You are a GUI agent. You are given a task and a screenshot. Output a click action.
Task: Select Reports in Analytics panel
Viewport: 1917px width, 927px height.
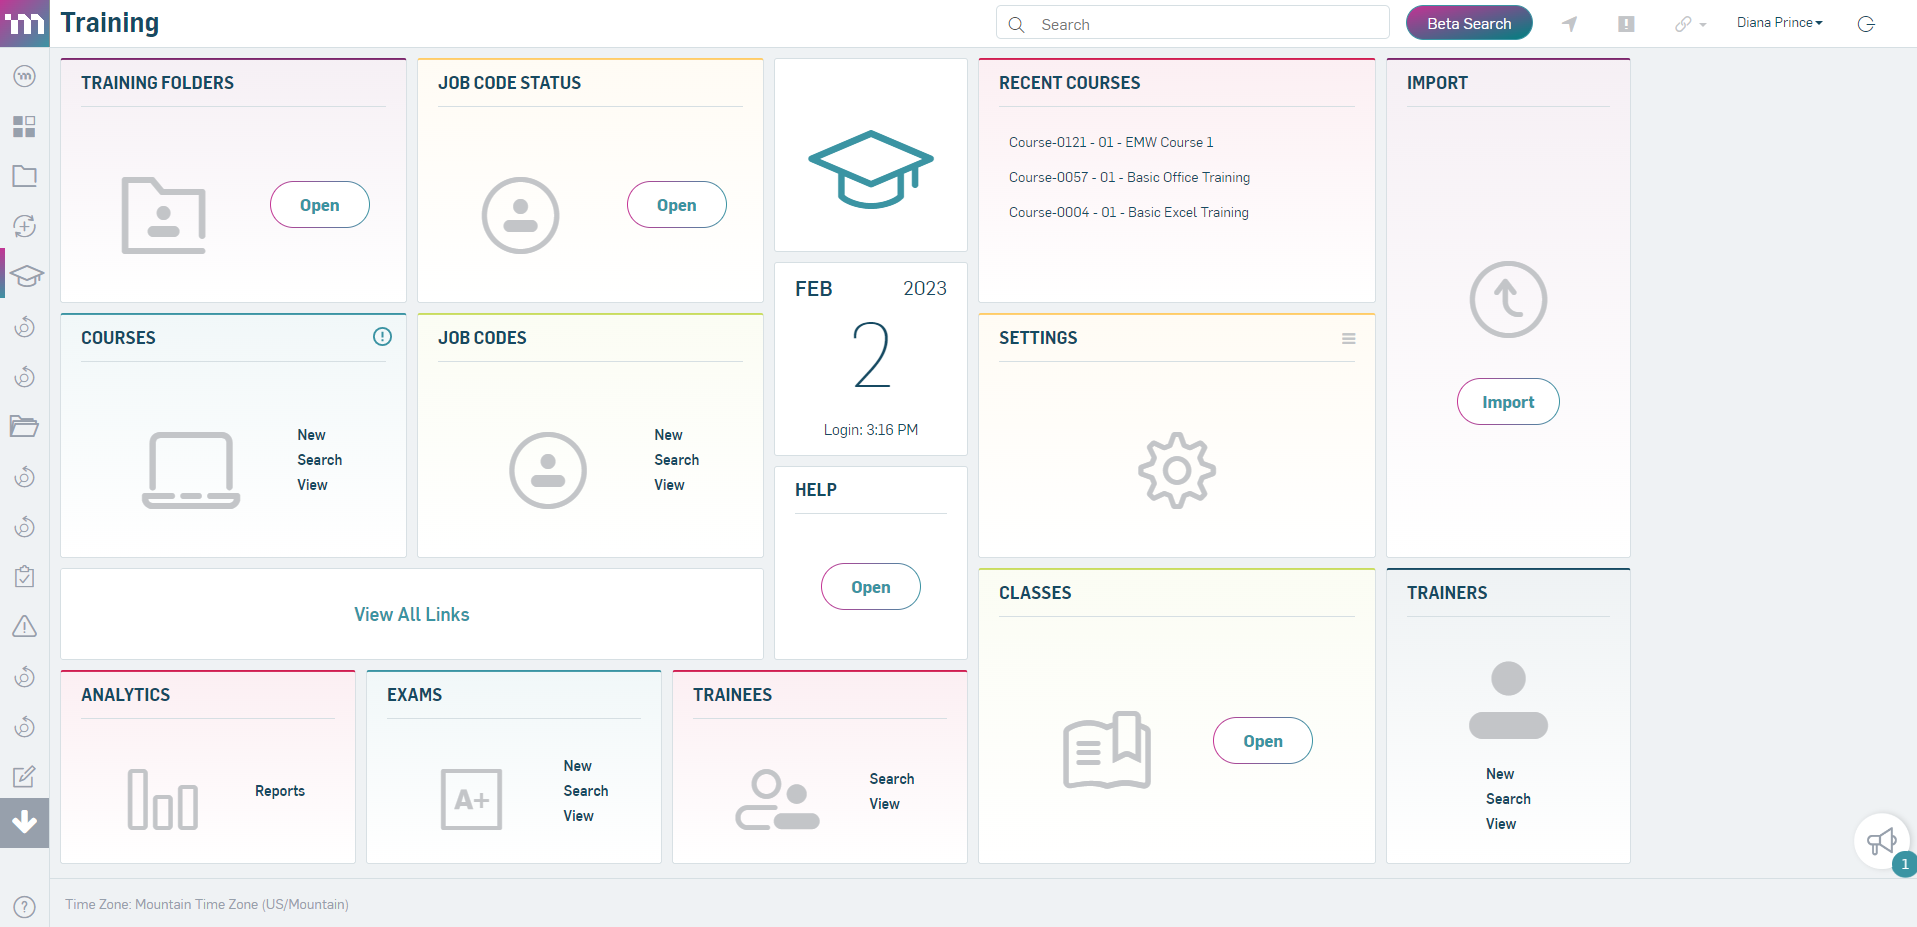click(x=279, y=791)
